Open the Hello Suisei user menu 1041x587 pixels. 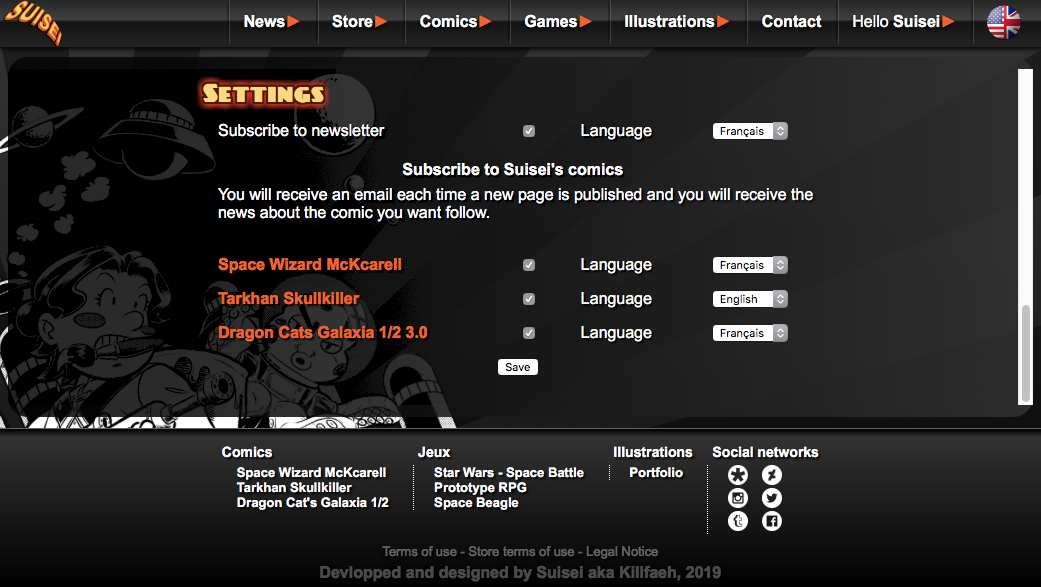(x=903, y=21)
